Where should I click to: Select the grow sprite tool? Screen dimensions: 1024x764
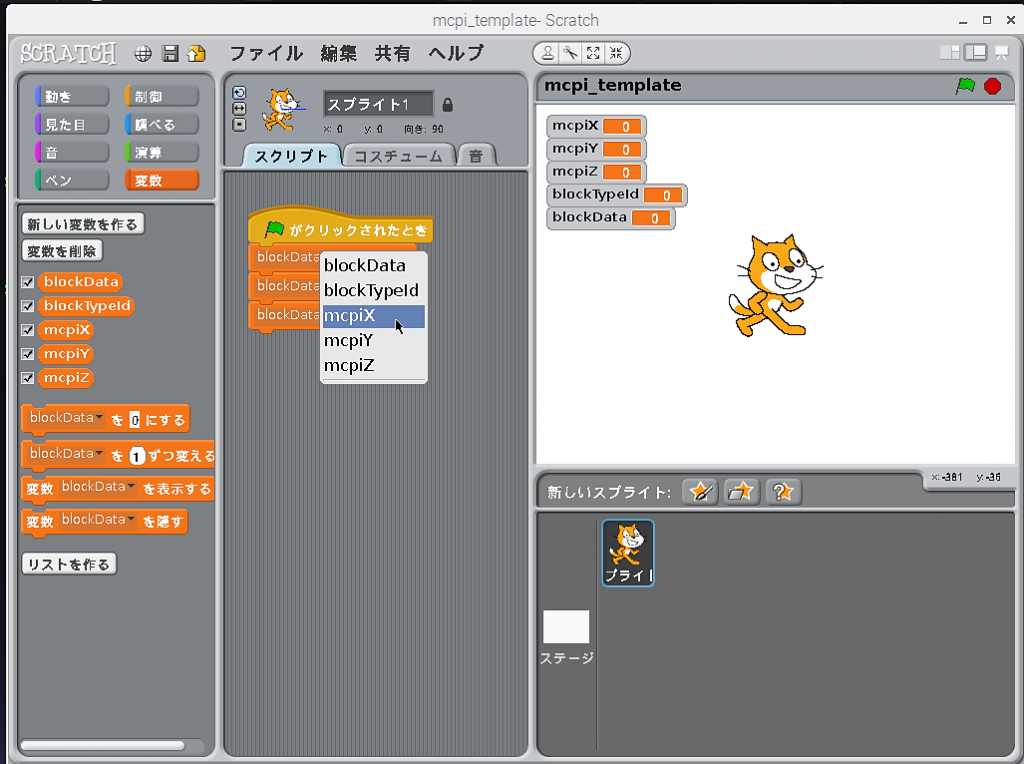pyautogui.click(x=593, y=54)
